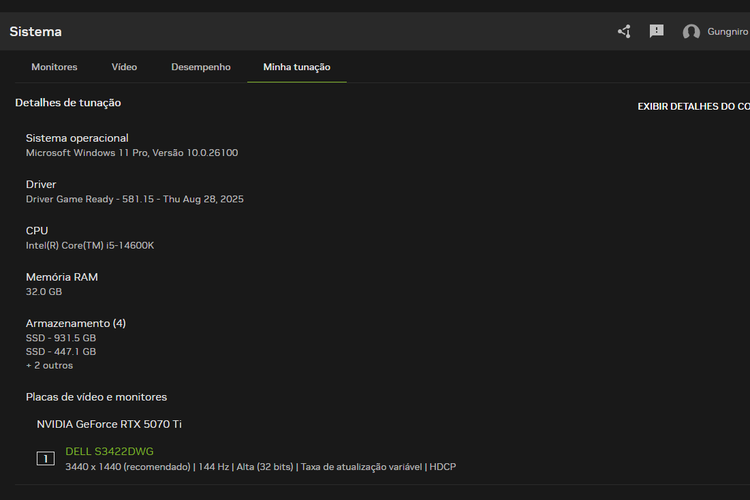The width and height of the screenshot is (750, 500).
Task: Click the monitor number 1 icon
Action: pyautogui.click(x=45, y=459)
